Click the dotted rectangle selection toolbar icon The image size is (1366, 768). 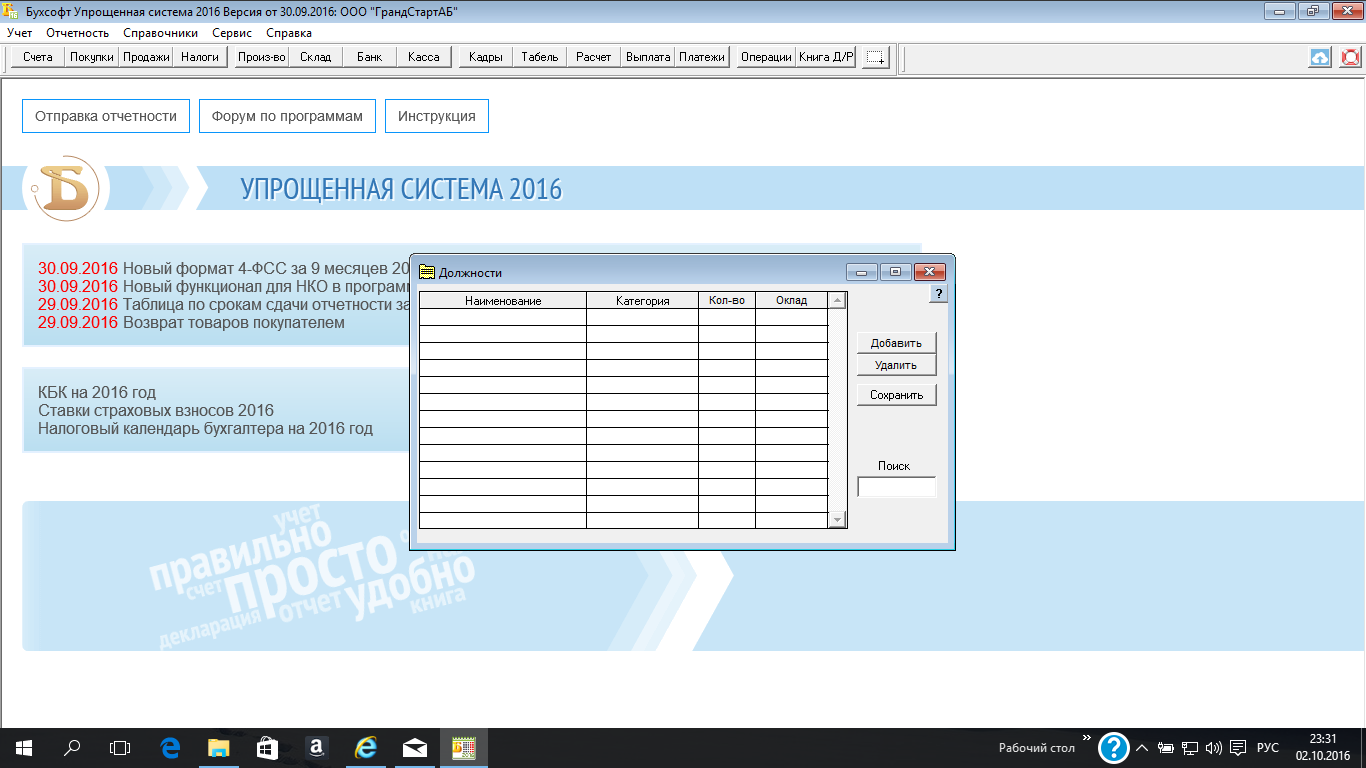[876, 57]
